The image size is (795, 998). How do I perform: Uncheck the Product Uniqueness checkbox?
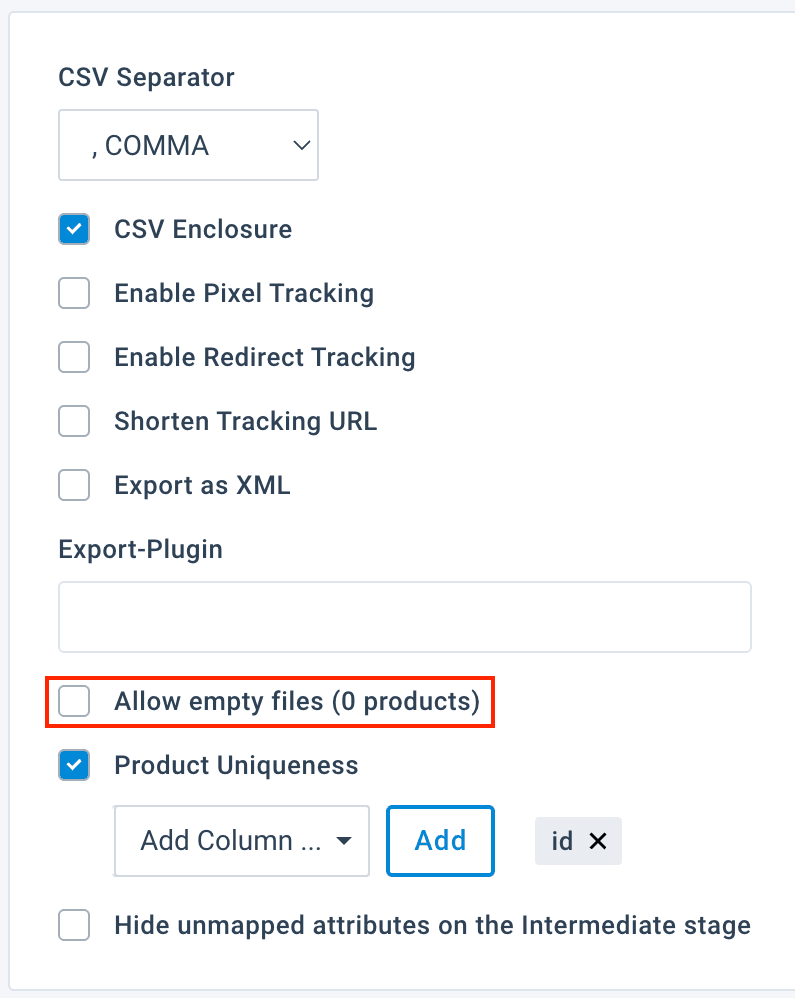tap(74, 765)
